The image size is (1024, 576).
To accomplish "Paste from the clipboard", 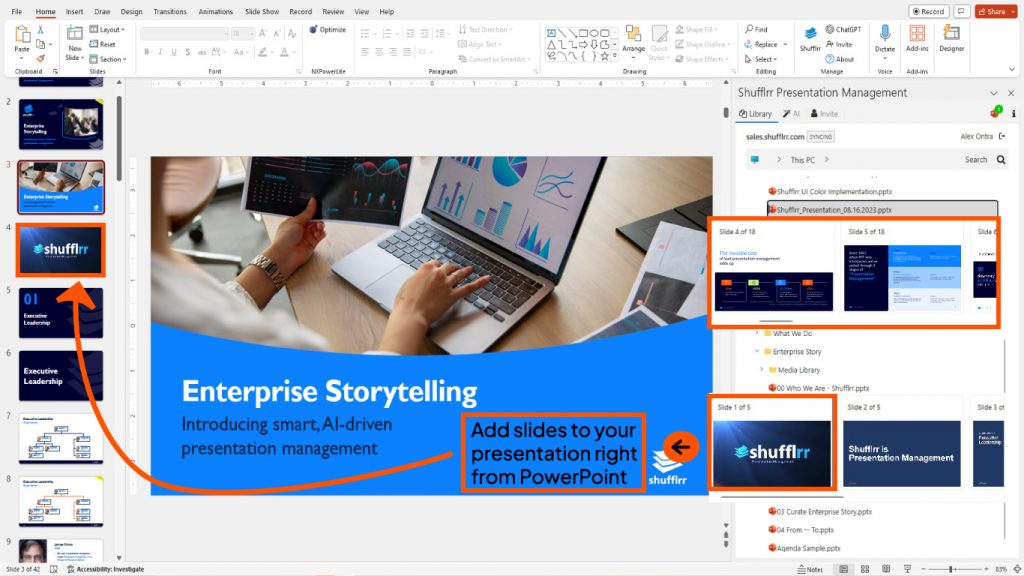I will coord(22,39).
